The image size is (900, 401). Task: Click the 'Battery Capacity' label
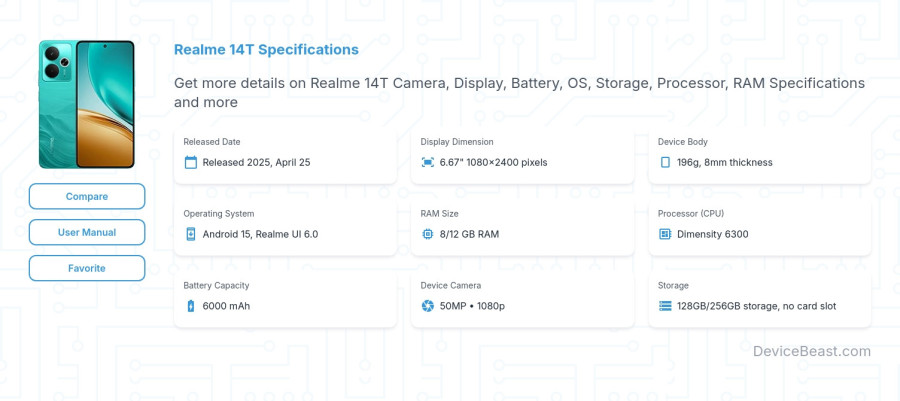point(216,285)
